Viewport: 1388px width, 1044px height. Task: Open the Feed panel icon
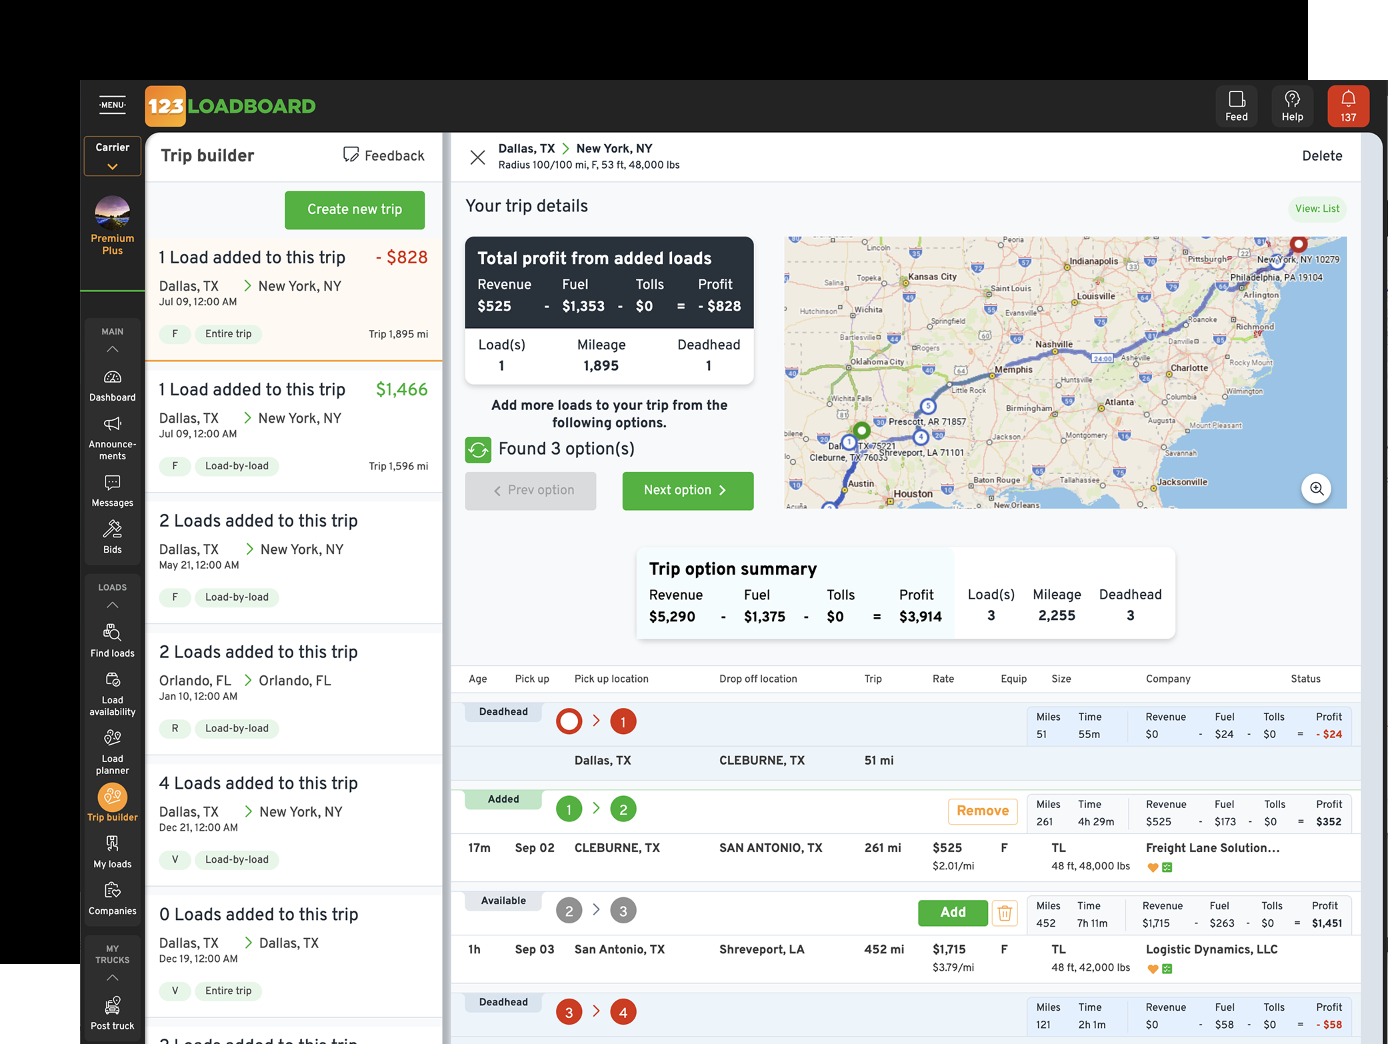(1236, 106)
